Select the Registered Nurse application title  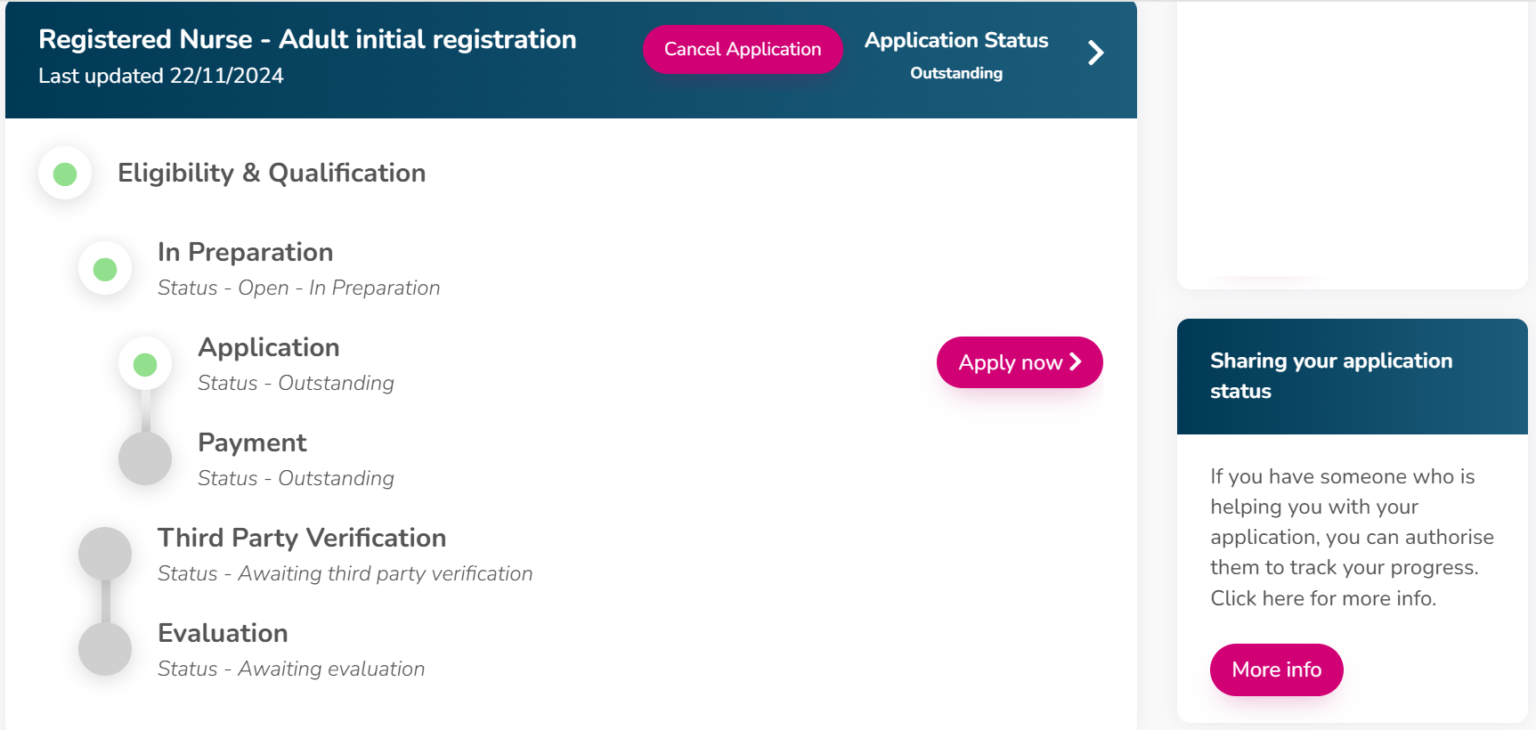(x=307, y=39)
